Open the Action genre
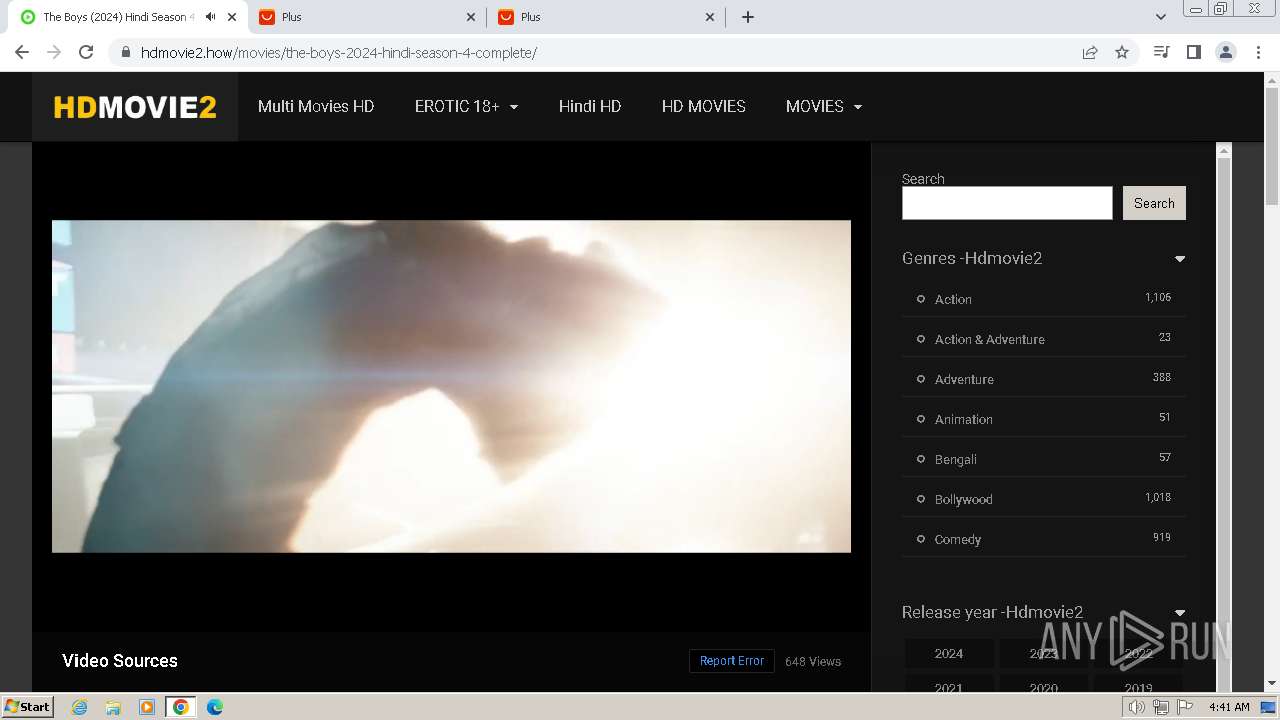This screenshot has width=1280, height=720. tap(953, 299)
